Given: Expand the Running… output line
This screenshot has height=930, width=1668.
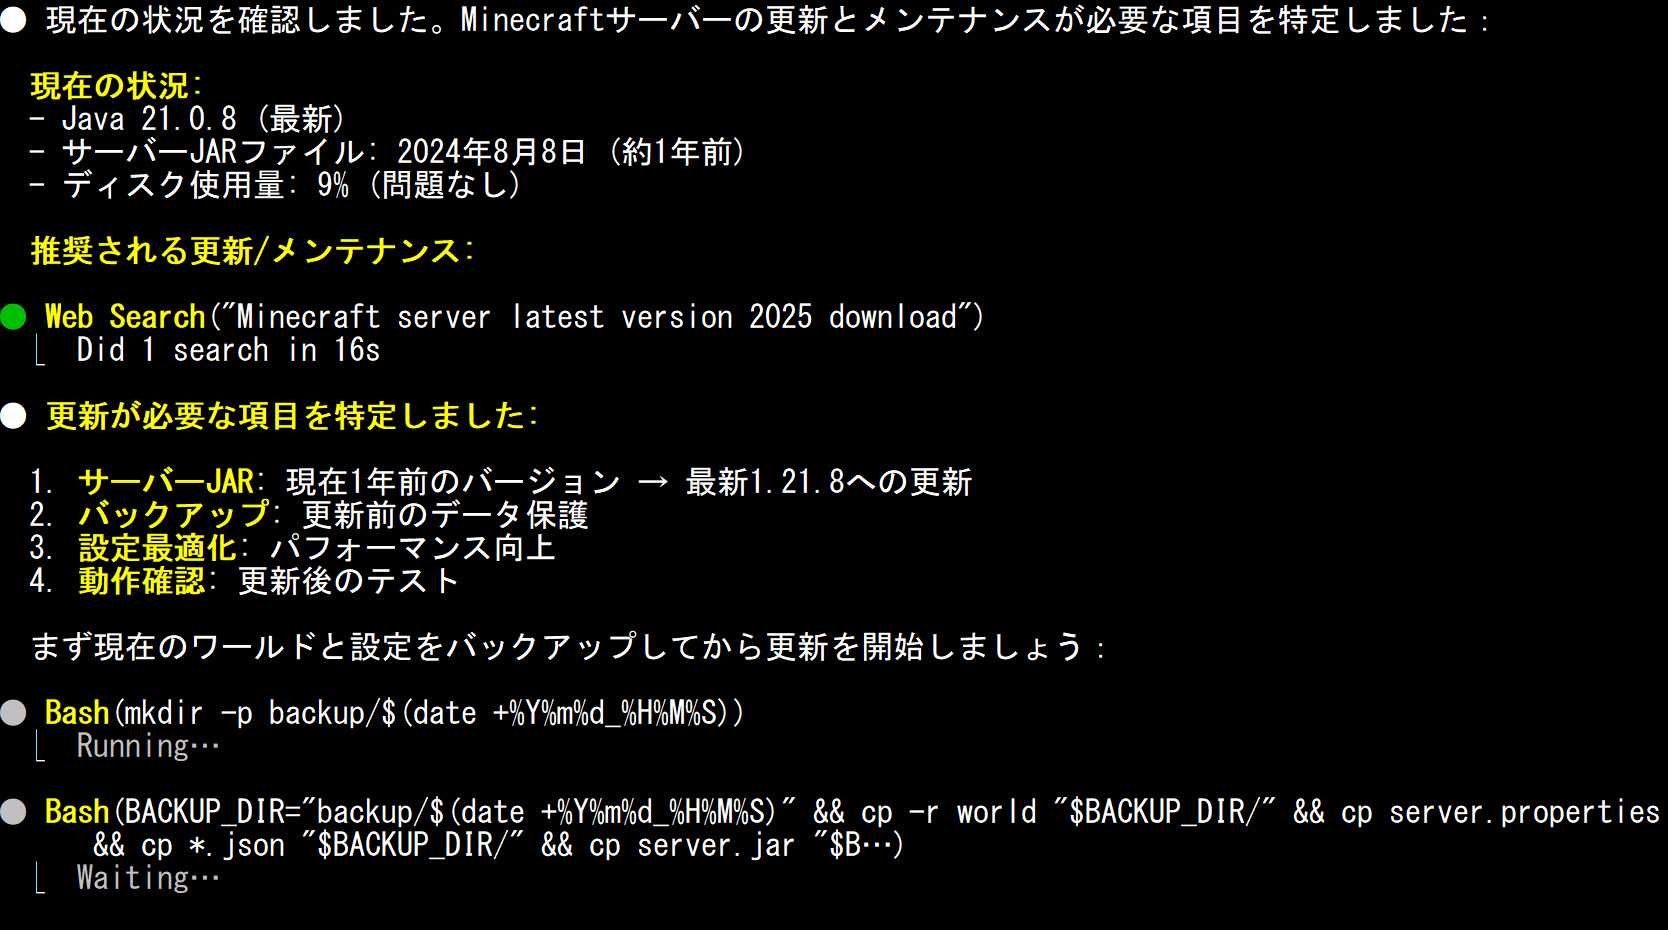Looking at the screenshot, I should coord(148,746).
